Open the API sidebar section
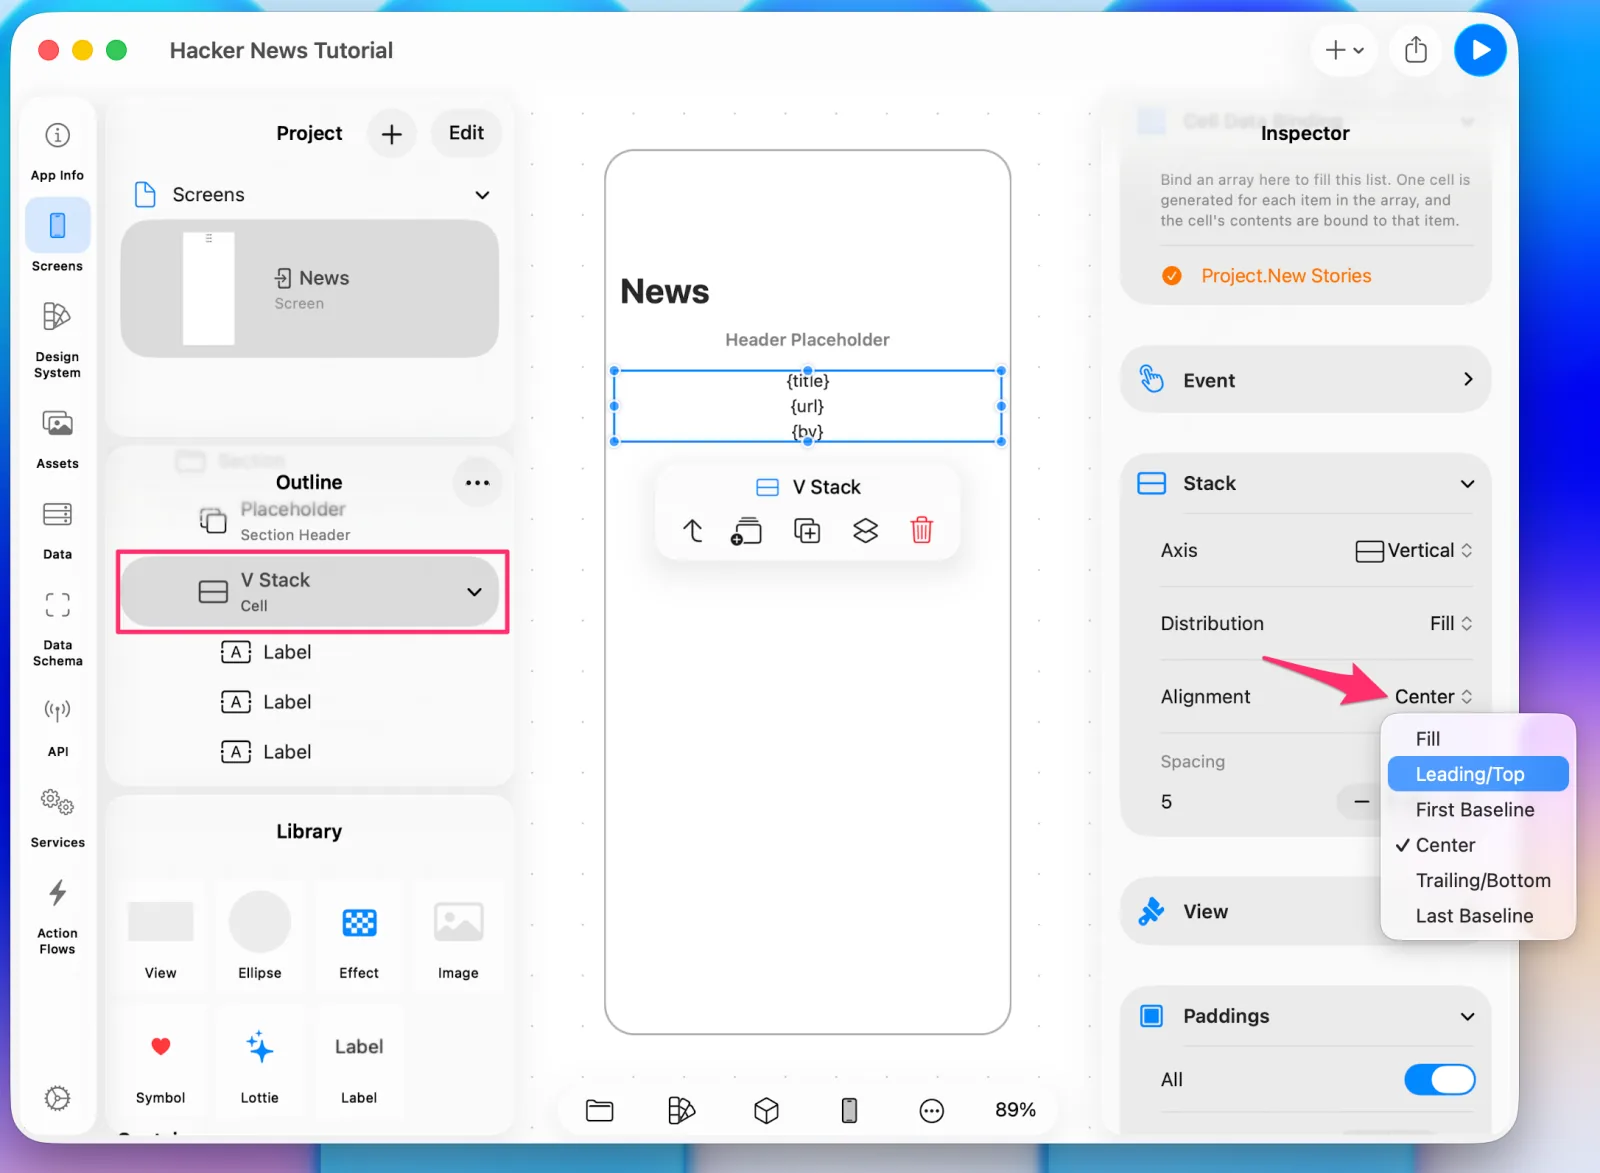Screen dimensions: 1600x1173 click(57, 726)
